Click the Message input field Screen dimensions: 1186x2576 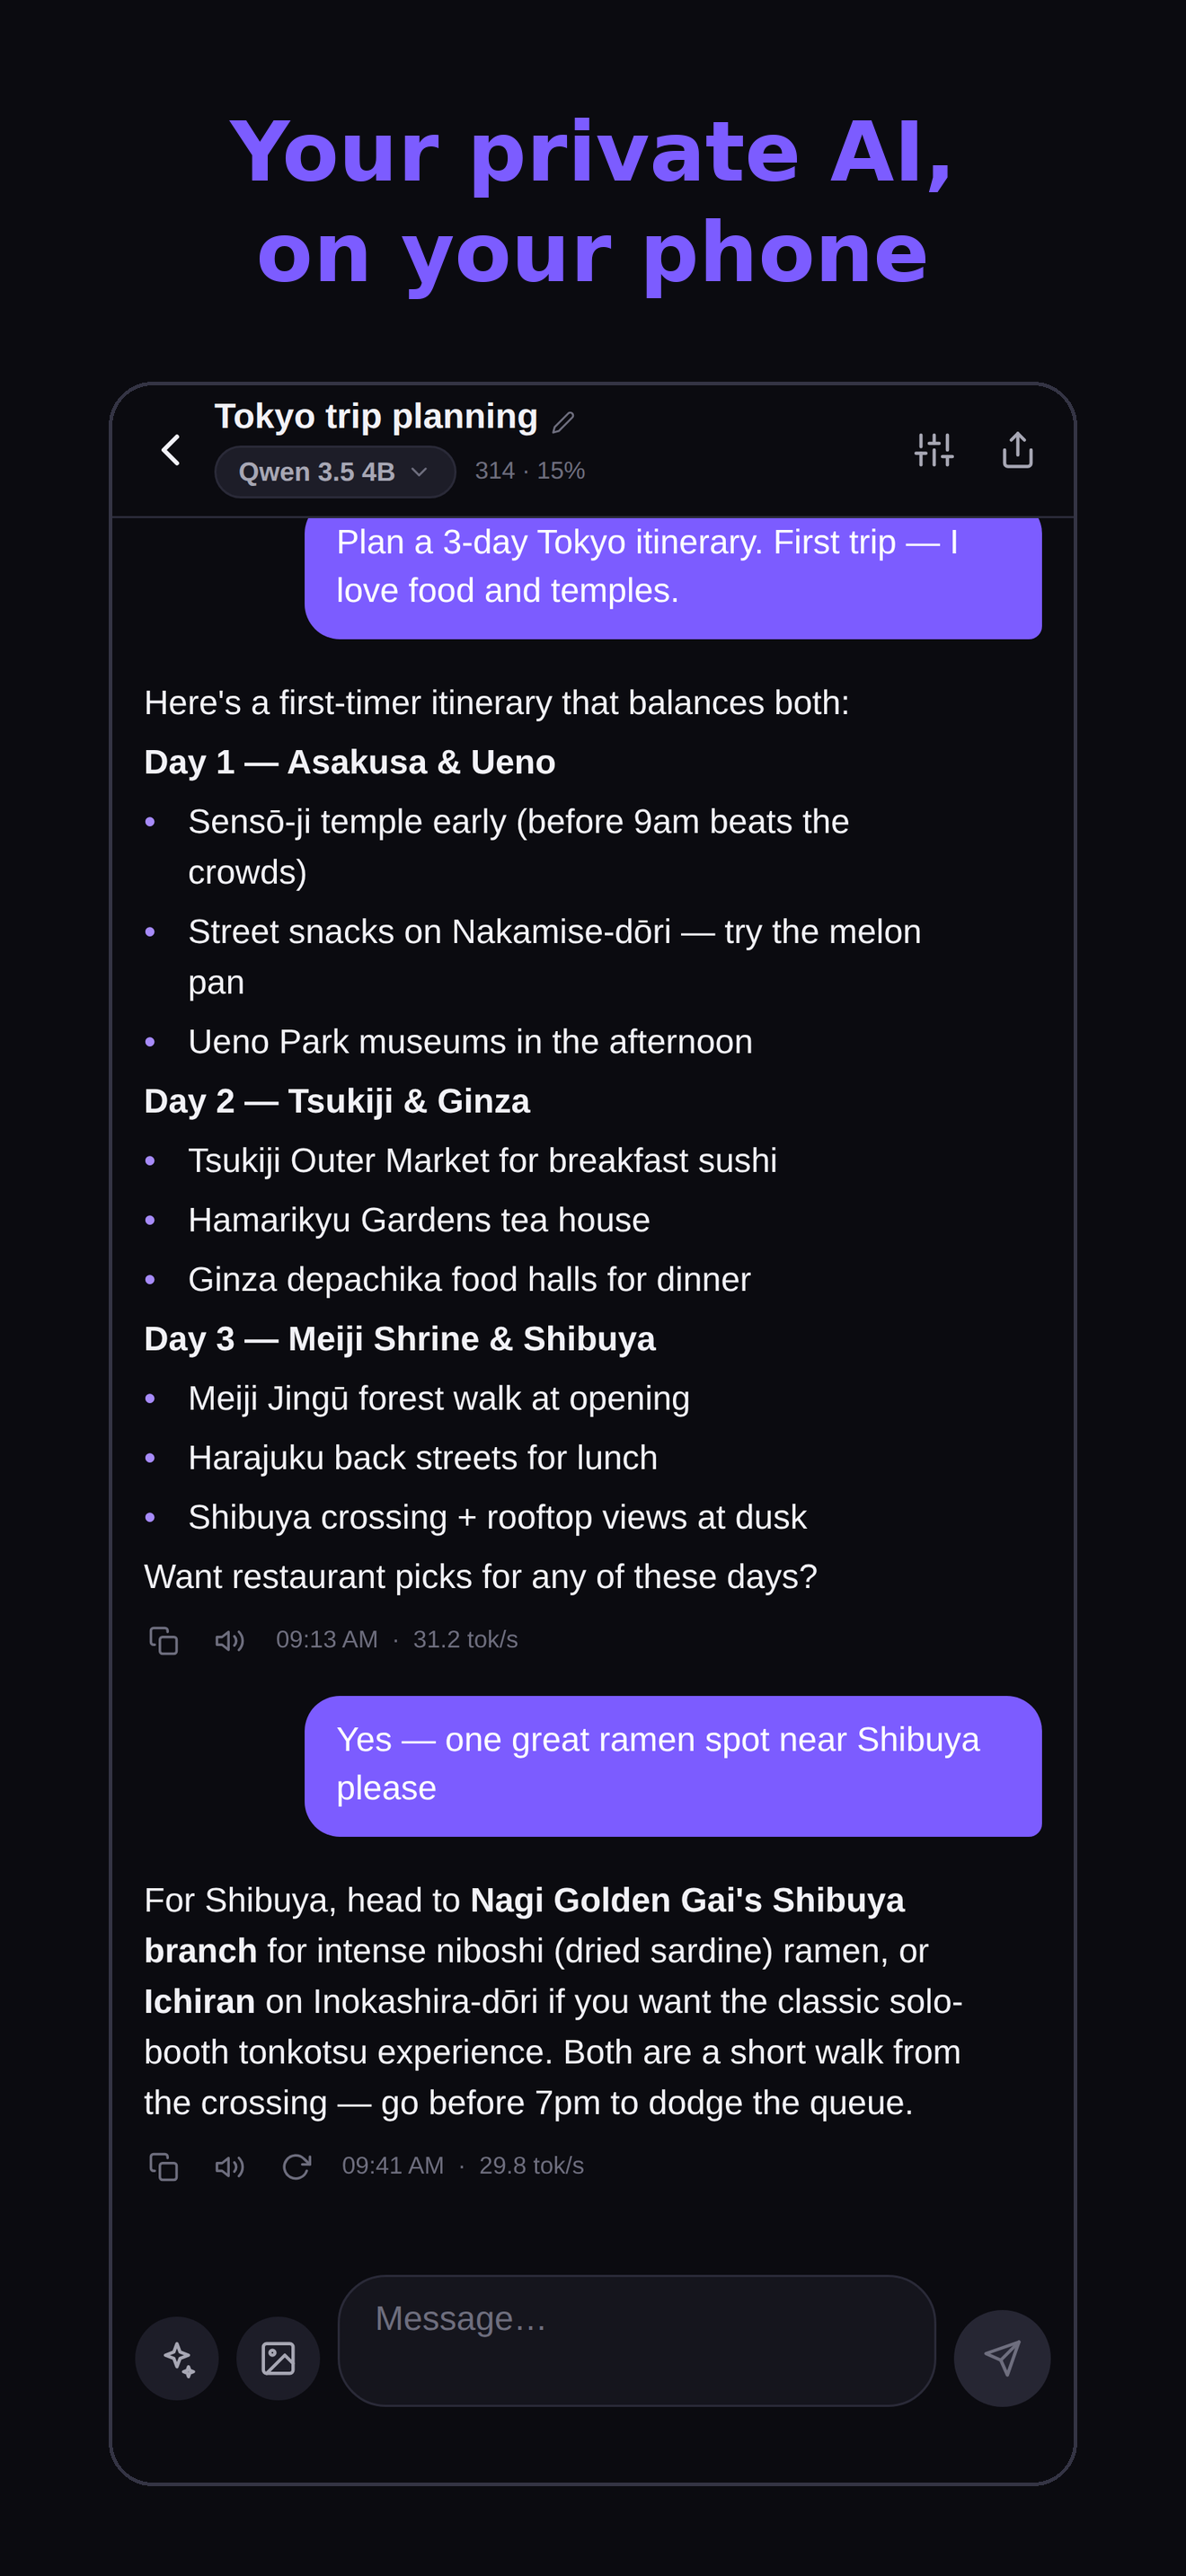click(637, 2340)
